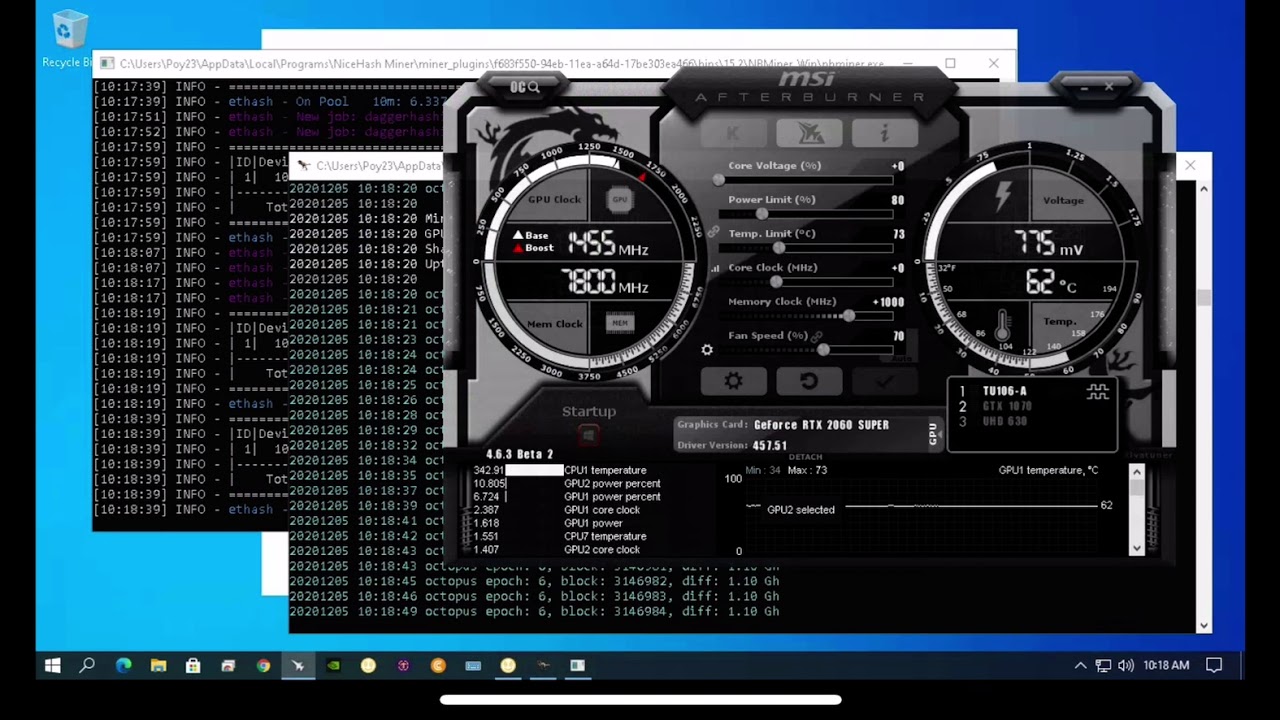Click the GeForce RTX 2060 SUPER graphics card name
The height and width of the screenshot is (720, 1280).
click(821, 425)
